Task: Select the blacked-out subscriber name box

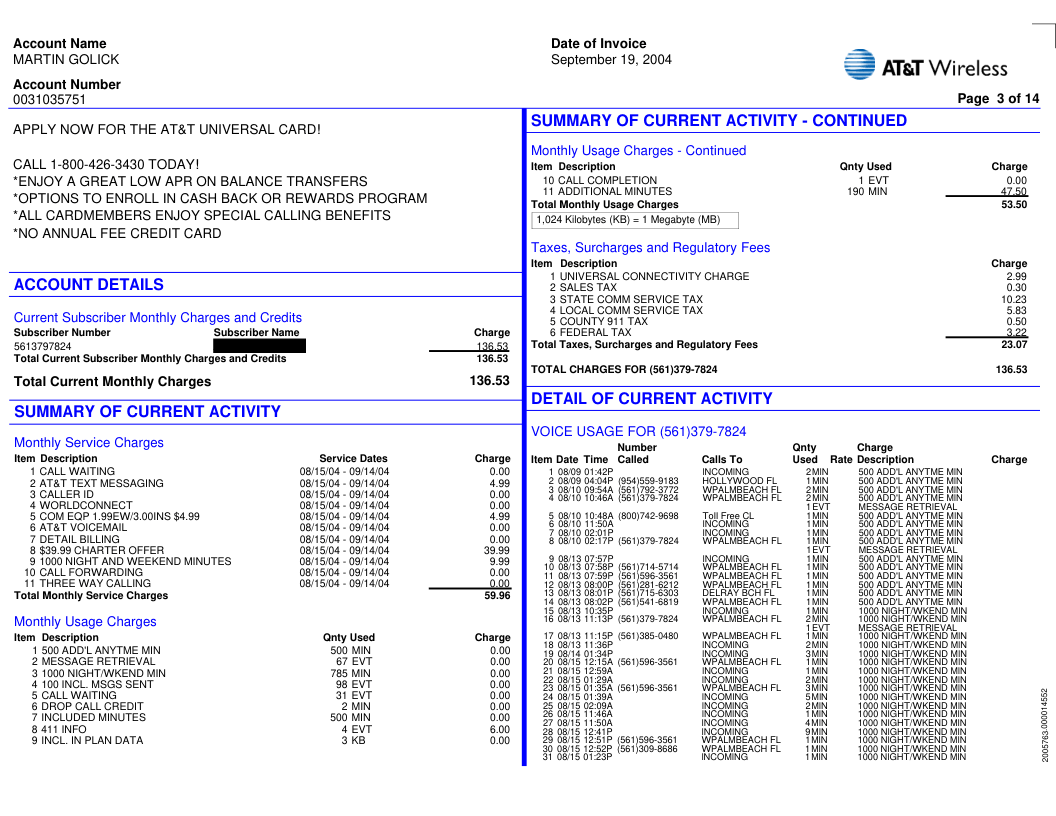Action: (259, 346)
